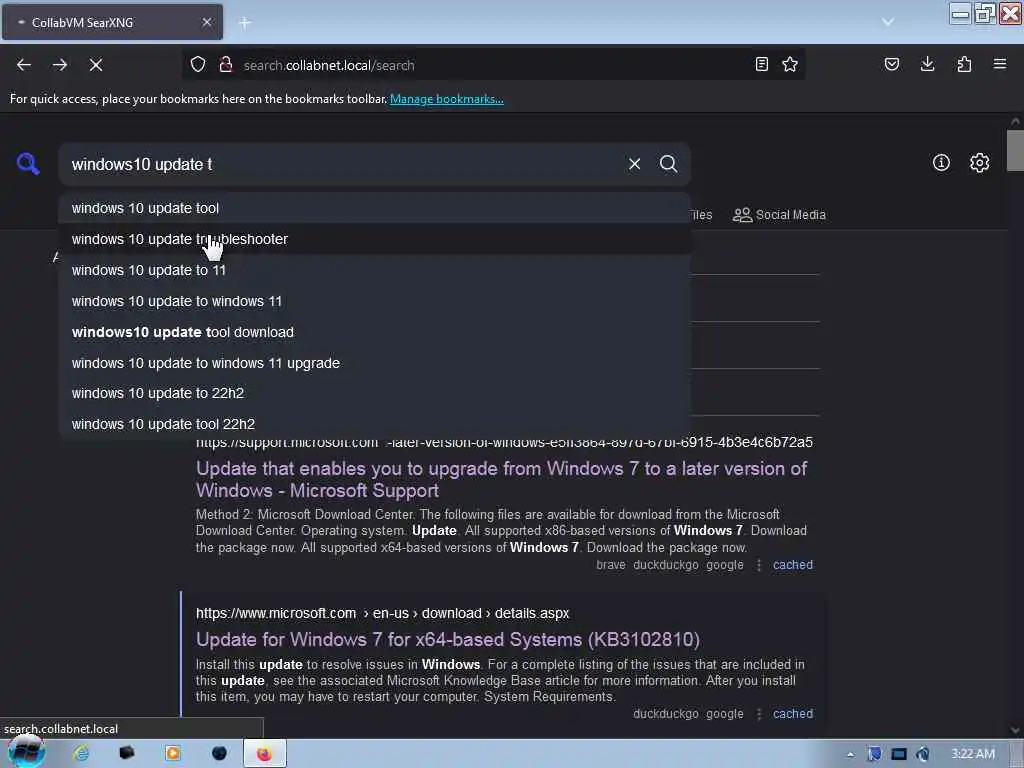Open black cube app in taskbar

coord(127,754)
